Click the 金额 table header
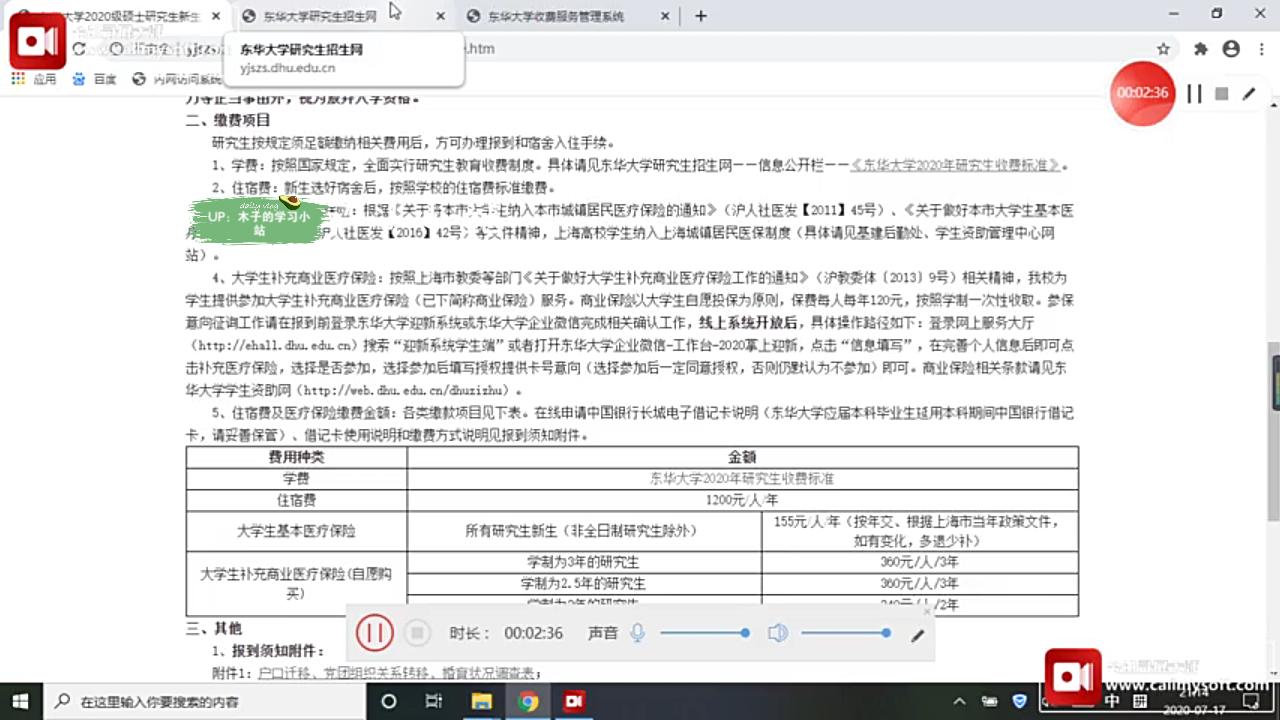Viewport: 1280px width, 720px height. 742,457
